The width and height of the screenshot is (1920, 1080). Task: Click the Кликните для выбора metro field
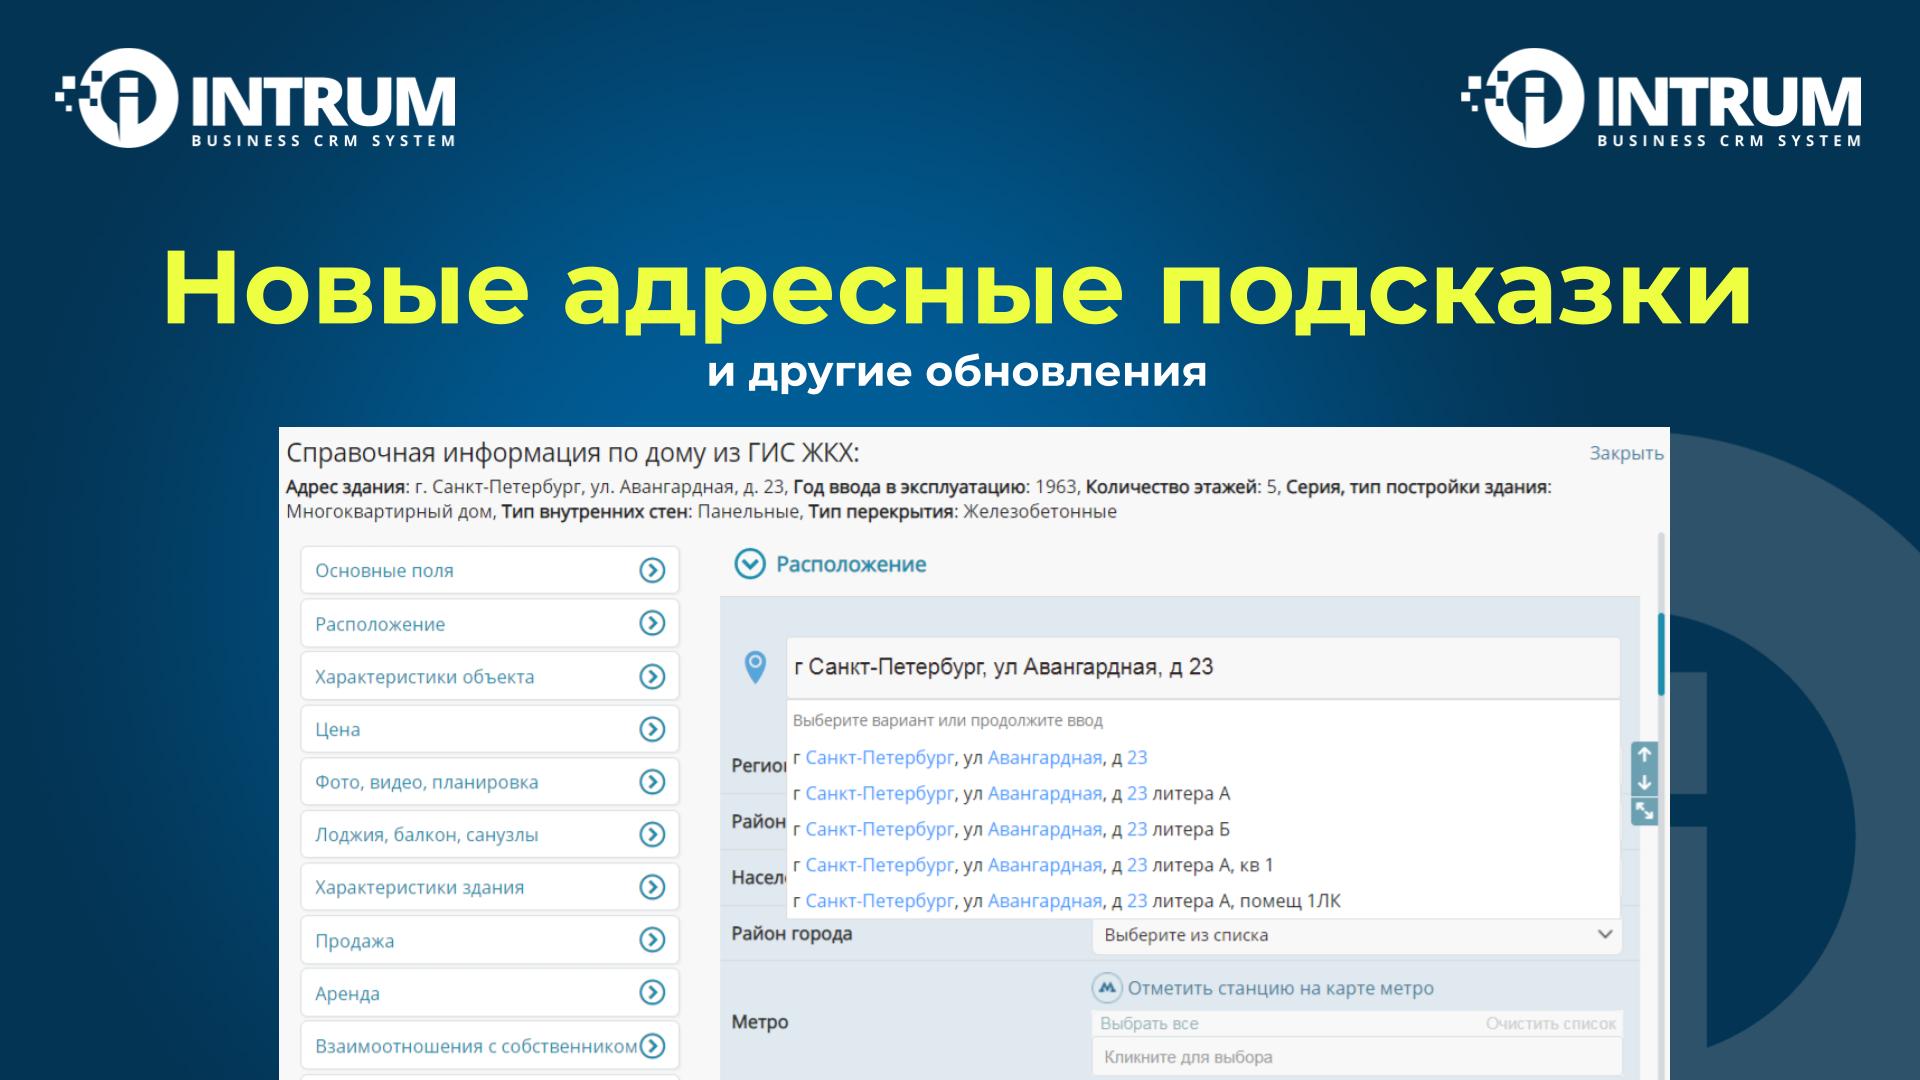(1357, 1057)
